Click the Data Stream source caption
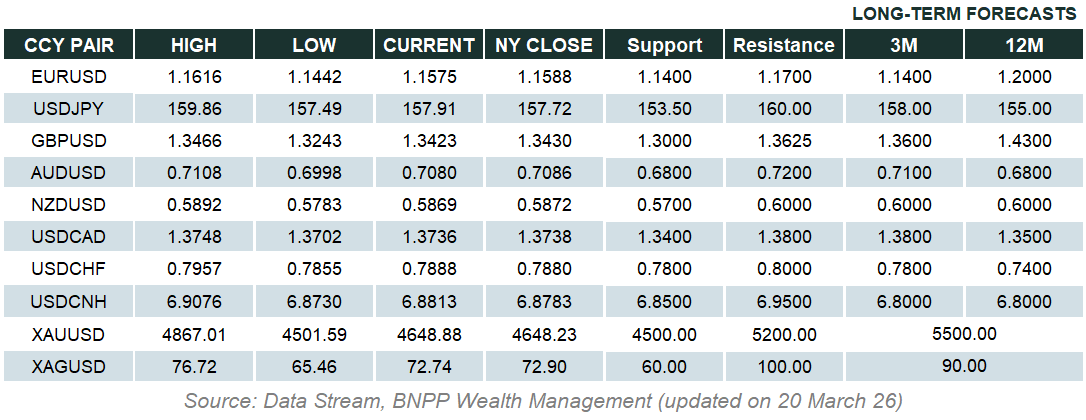The image size is (1086, 420). point(543,401)
